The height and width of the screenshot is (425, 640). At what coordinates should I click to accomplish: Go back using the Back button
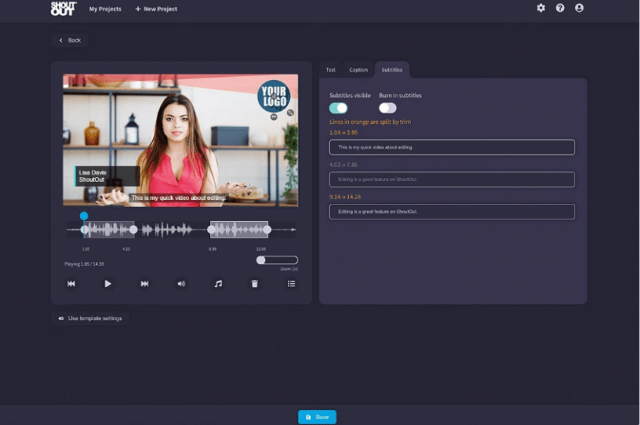point(70,40)
